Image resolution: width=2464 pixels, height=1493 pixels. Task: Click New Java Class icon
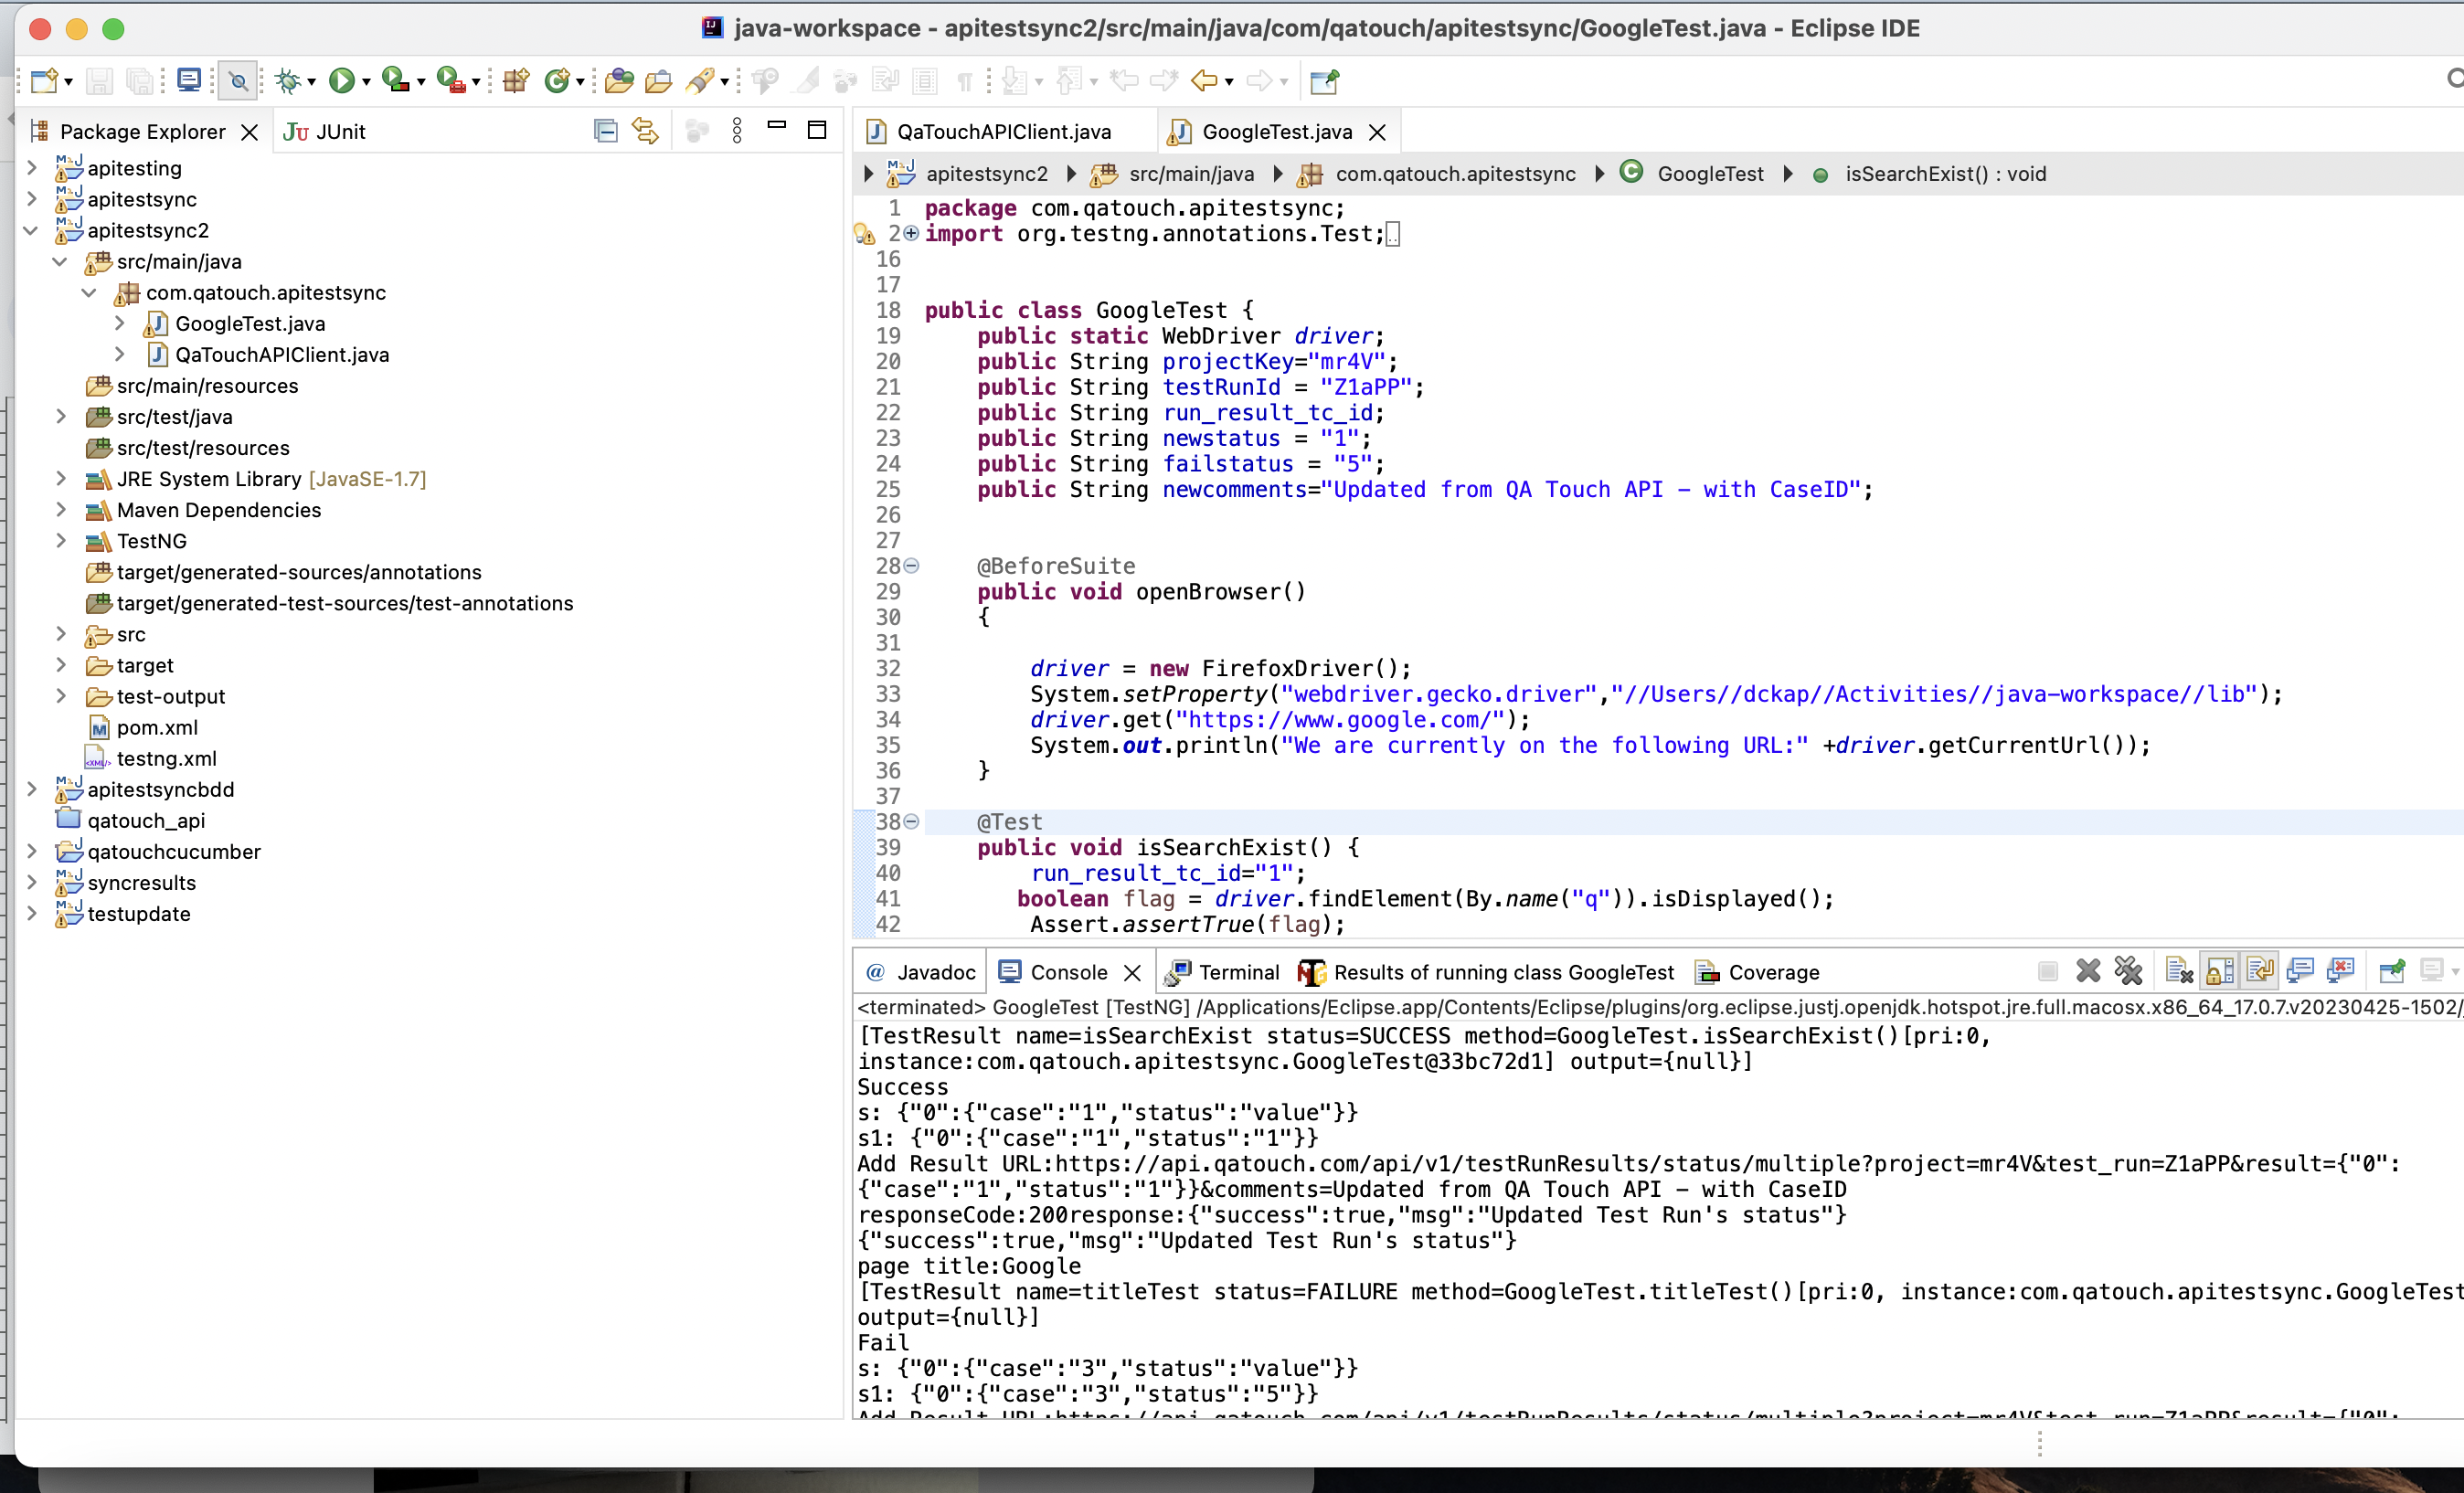point(557,80)
